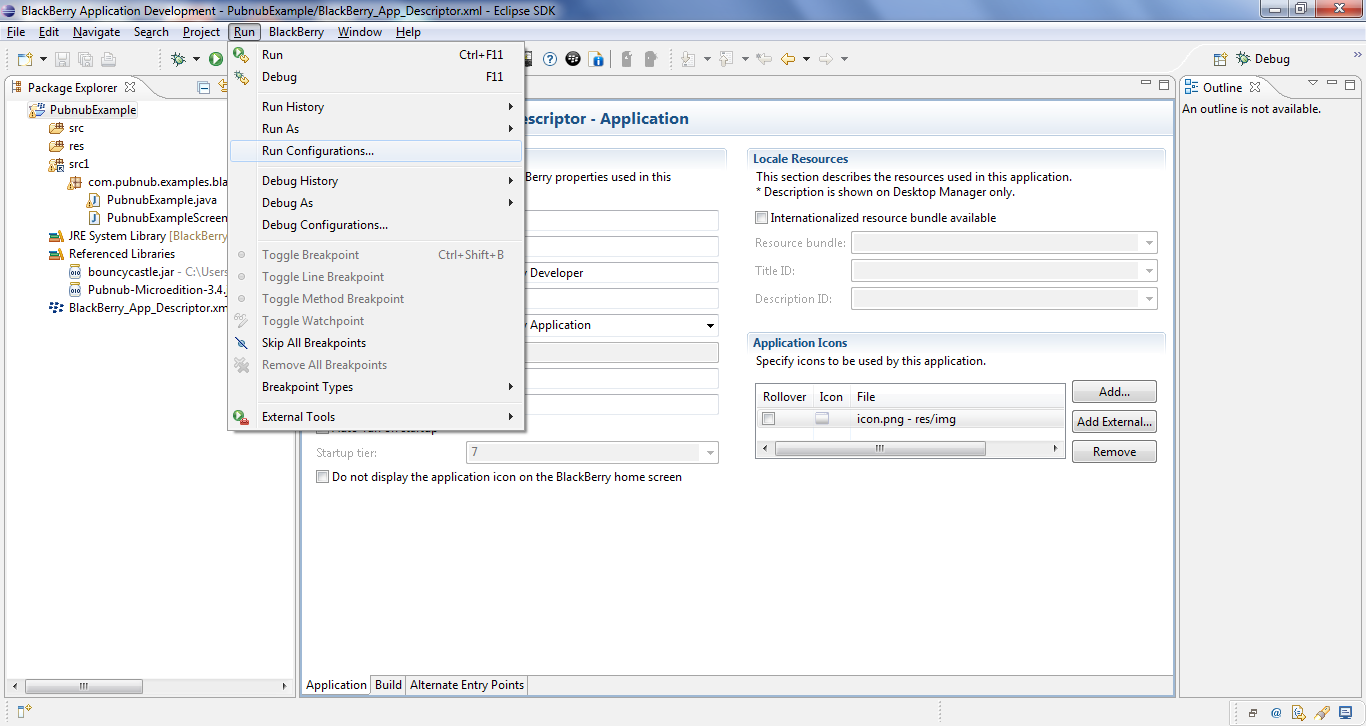This screenshot has width=1366, height=726.
Task: Click the Print toolbar icon
Action: 108,59
